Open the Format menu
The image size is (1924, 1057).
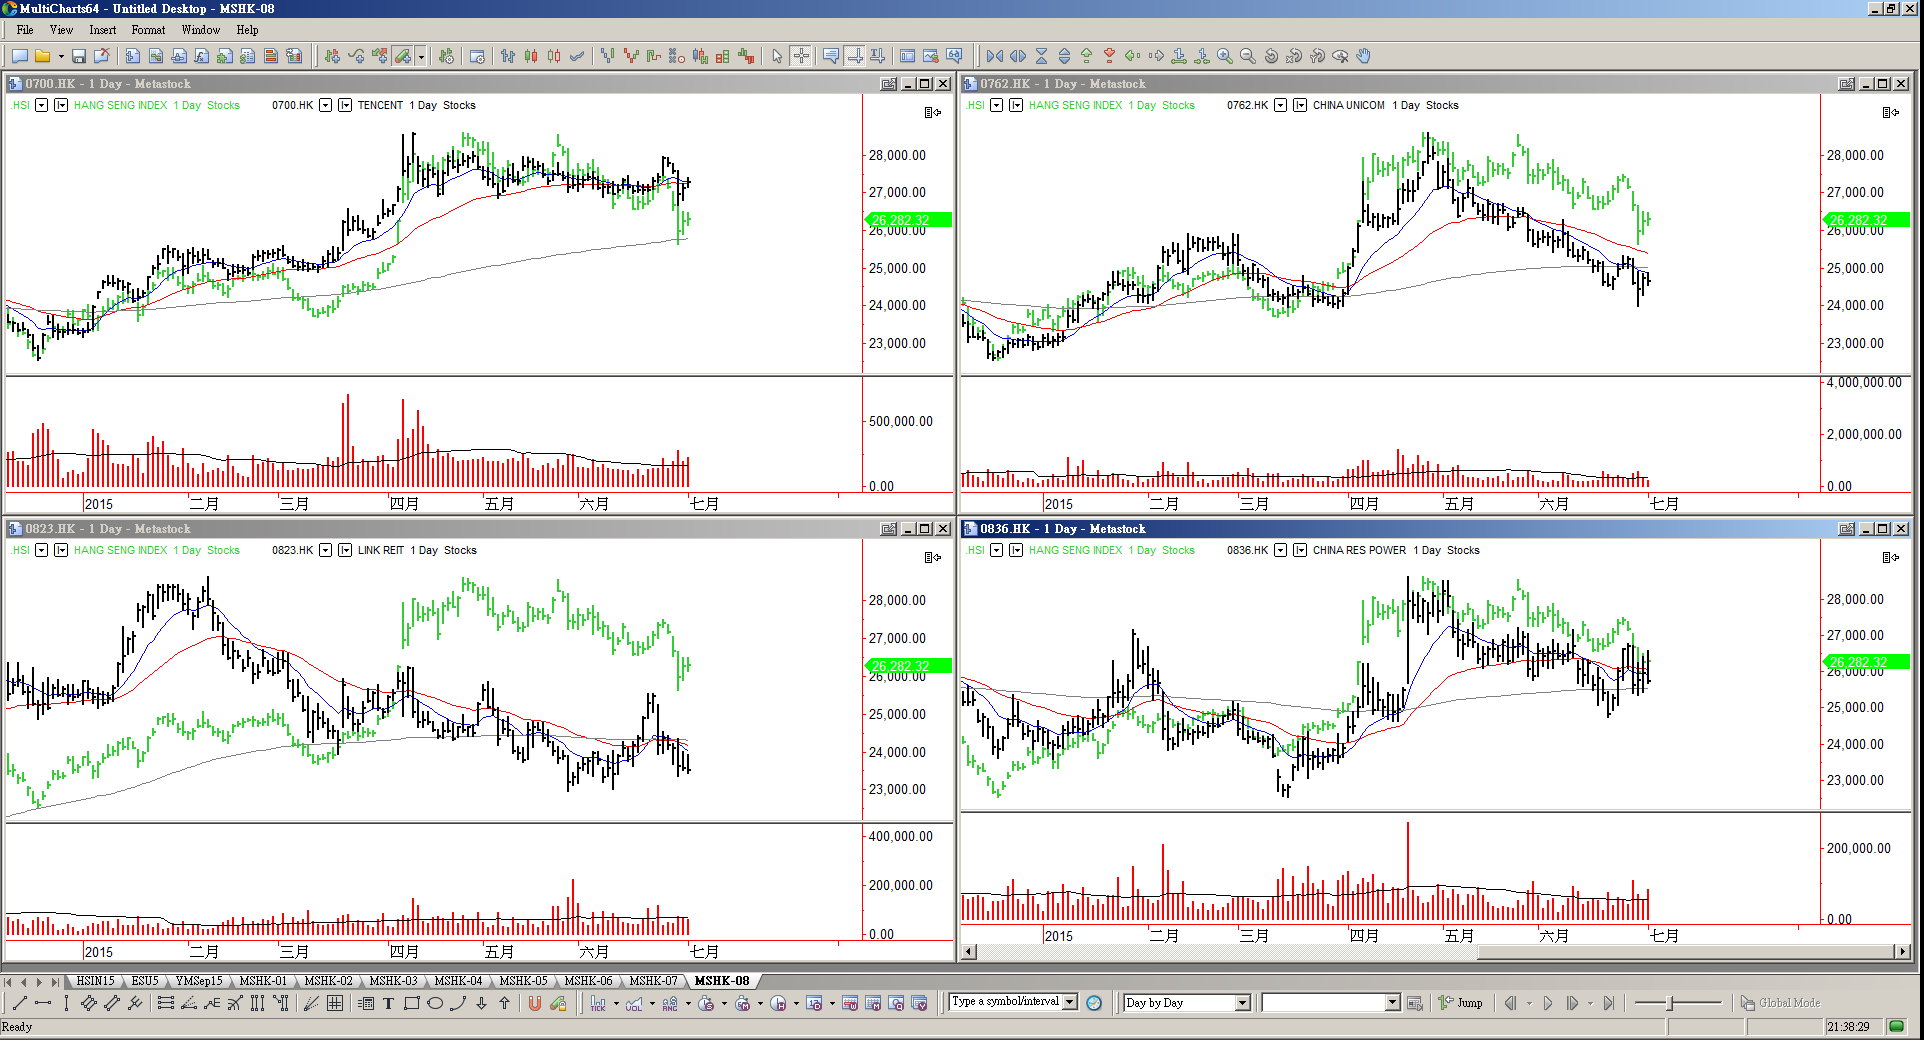[x=148, y=30]
